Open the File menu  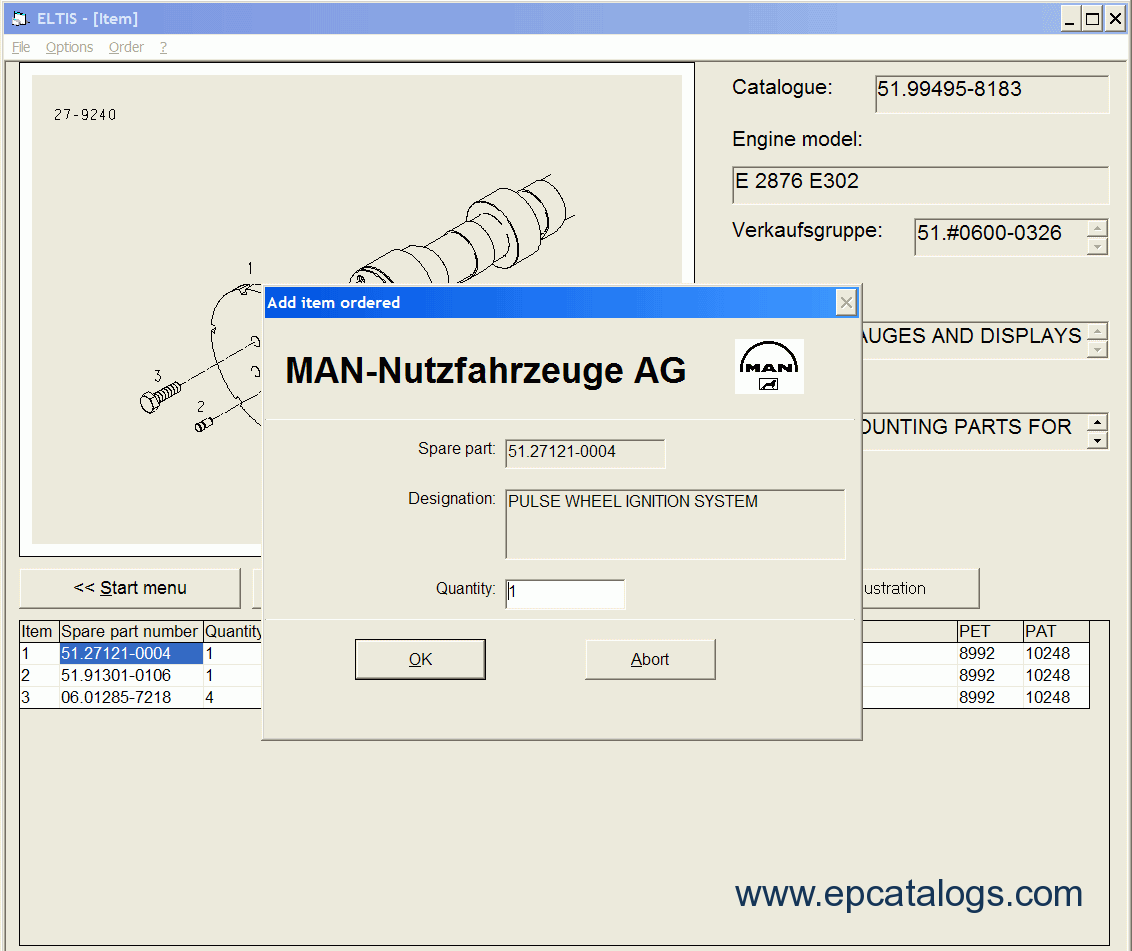pyautogui.click(x=19, y=47)
